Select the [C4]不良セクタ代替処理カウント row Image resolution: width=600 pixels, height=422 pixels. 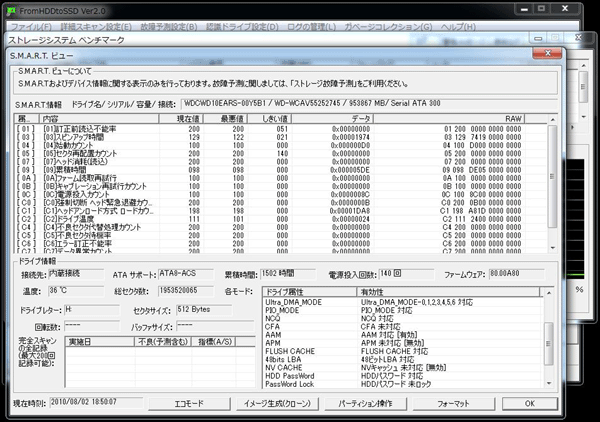281,227
